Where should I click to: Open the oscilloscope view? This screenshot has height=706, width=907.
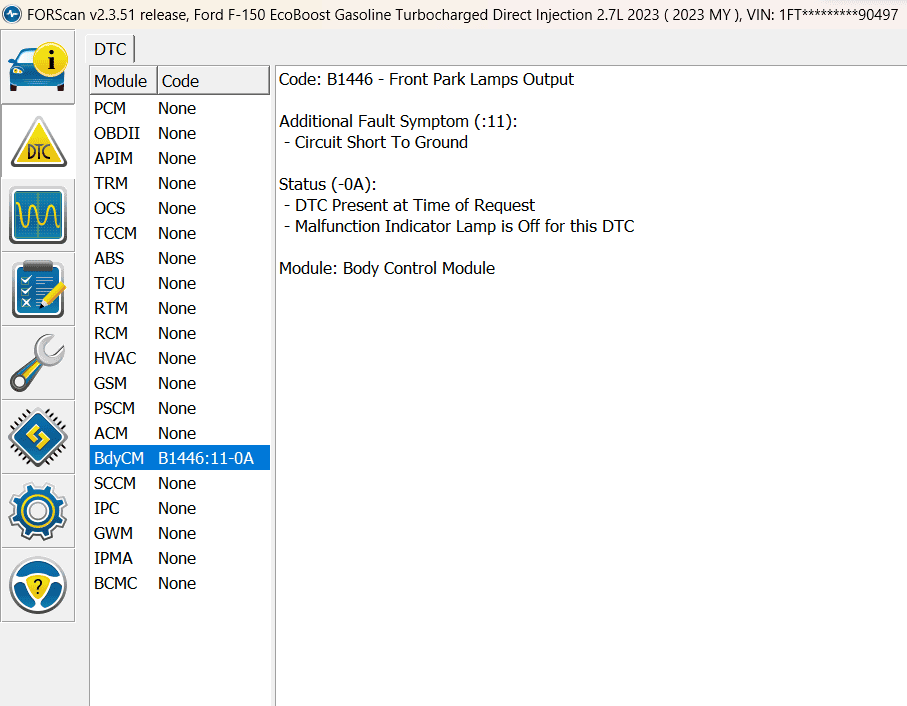pyautogui.click(x=38, y=214)
